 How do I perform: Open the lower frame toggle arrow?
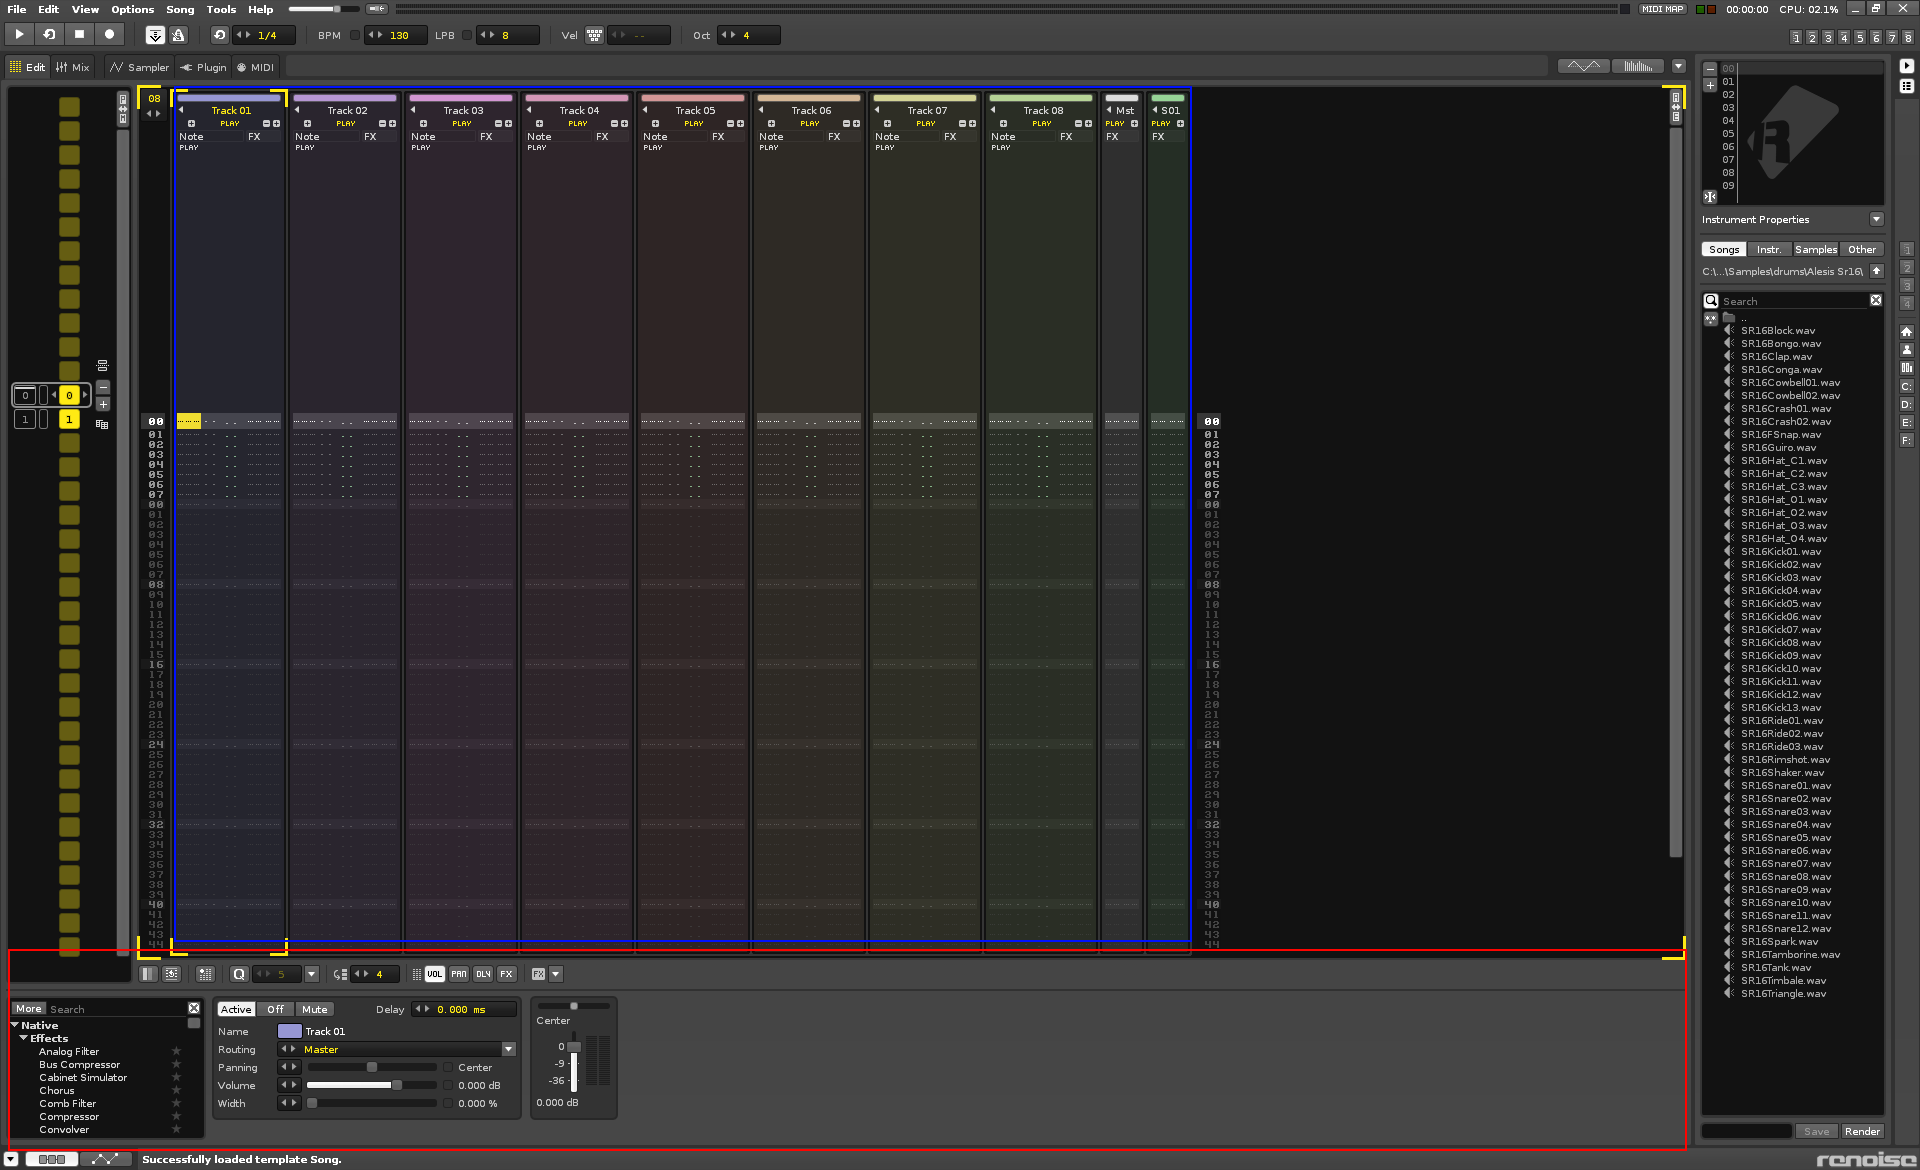pos(11,1159)
